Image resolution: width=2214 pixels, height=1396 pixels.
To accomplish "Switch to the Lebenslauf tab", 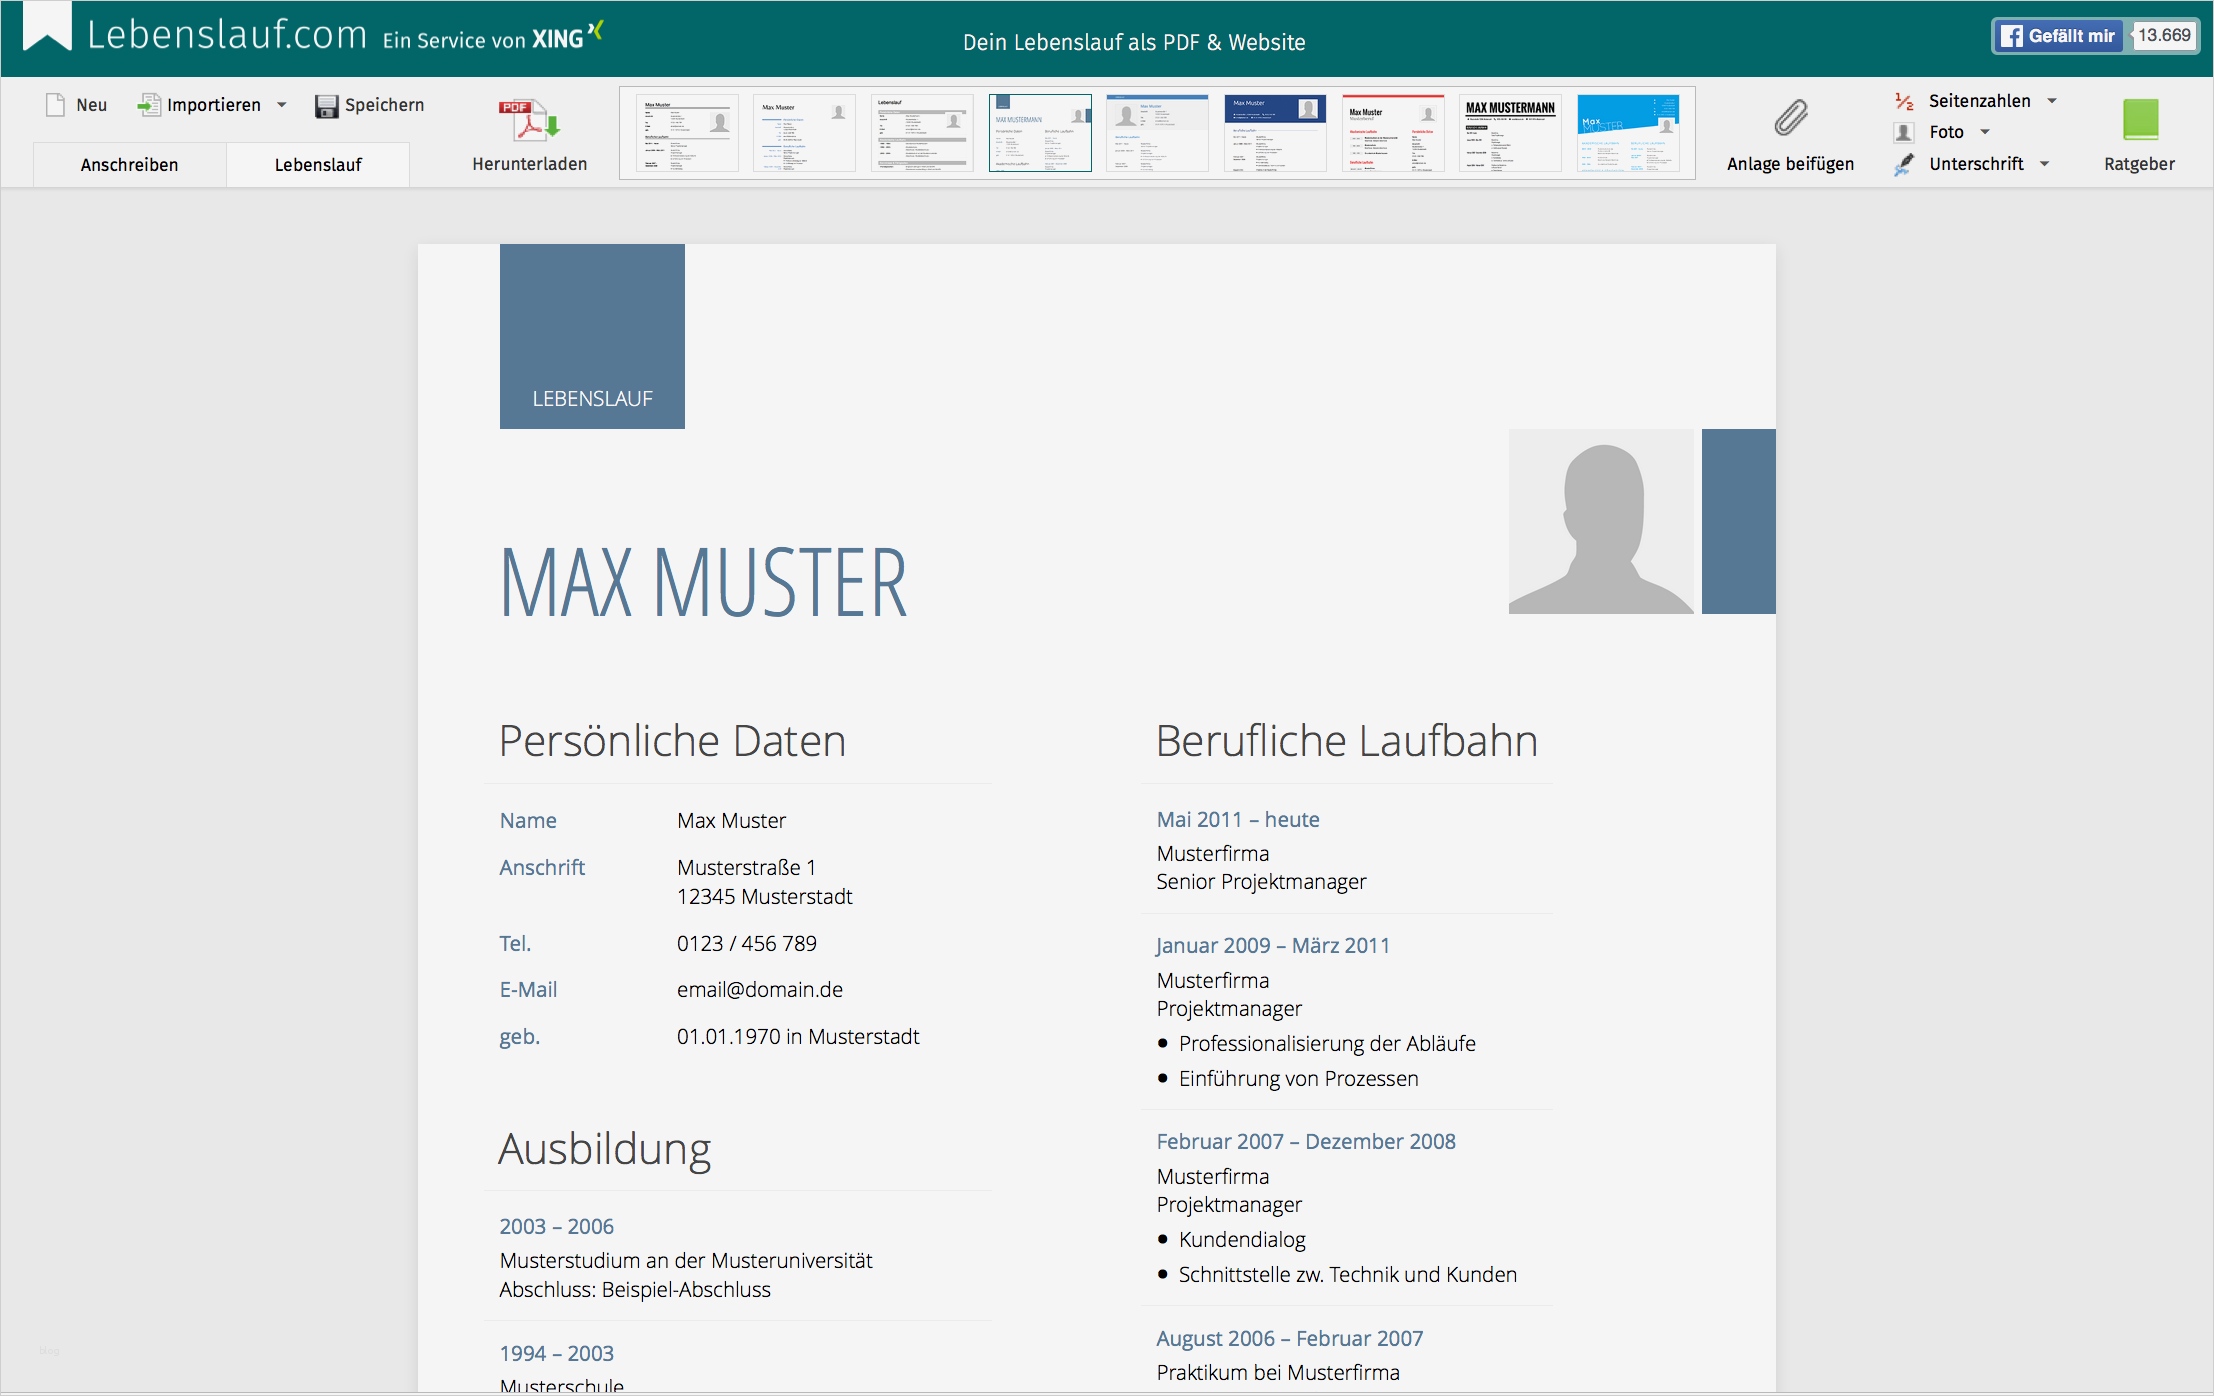I will [x=318, y=165].
